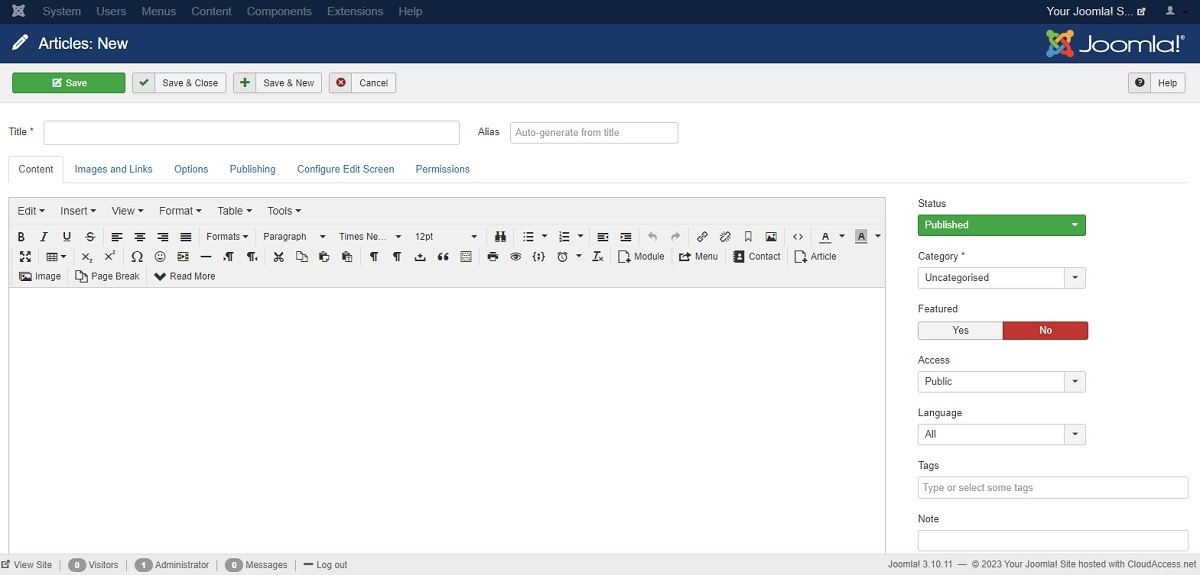
Task: Open the editor Tools menu
Action: point(284,211)
